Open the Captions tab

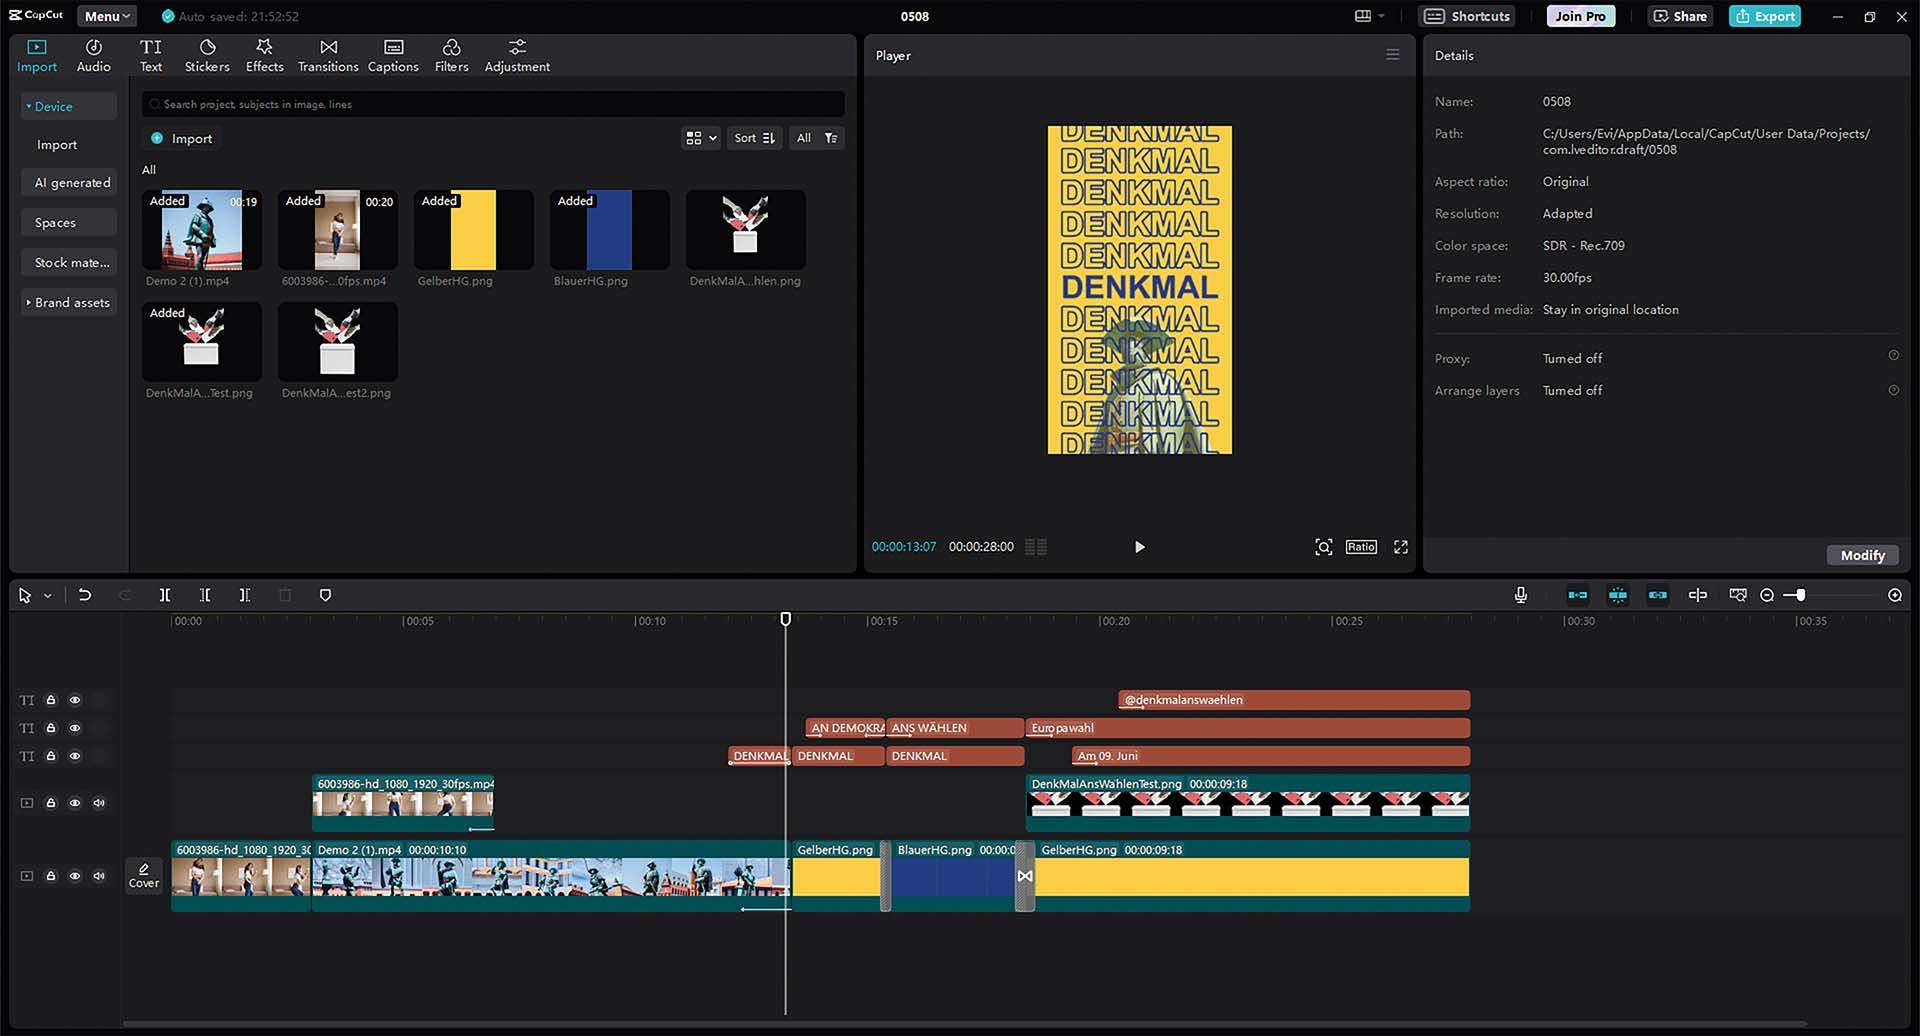[393, 55]
